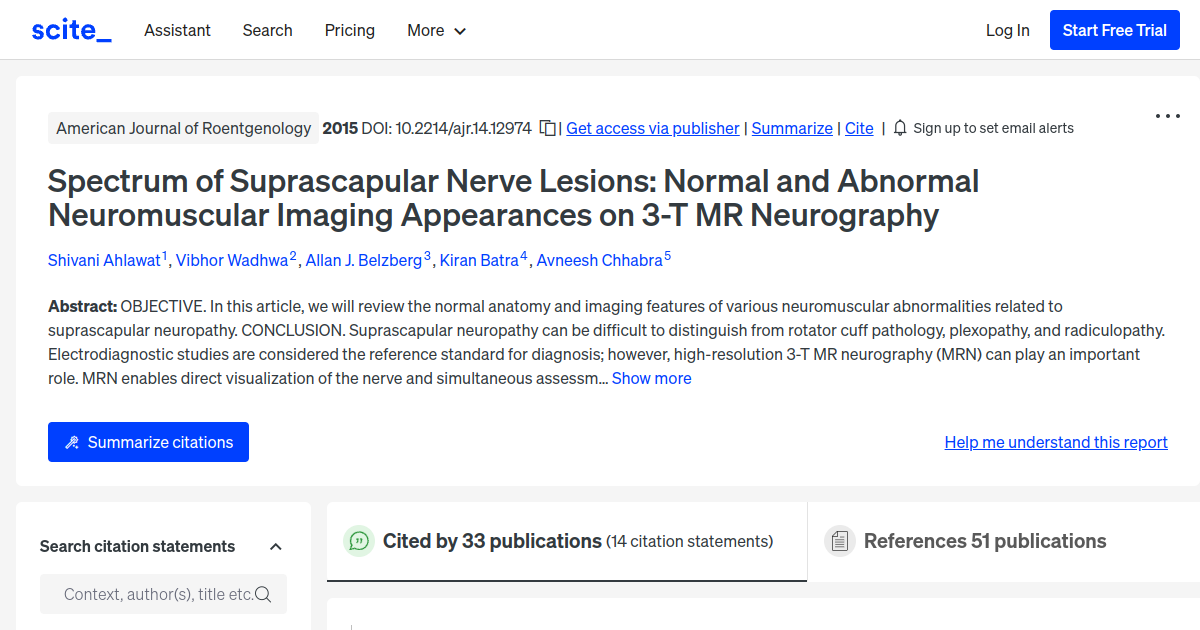Collapse the Search citation statements section
1200x630 pixels.
tap(276, 546)
